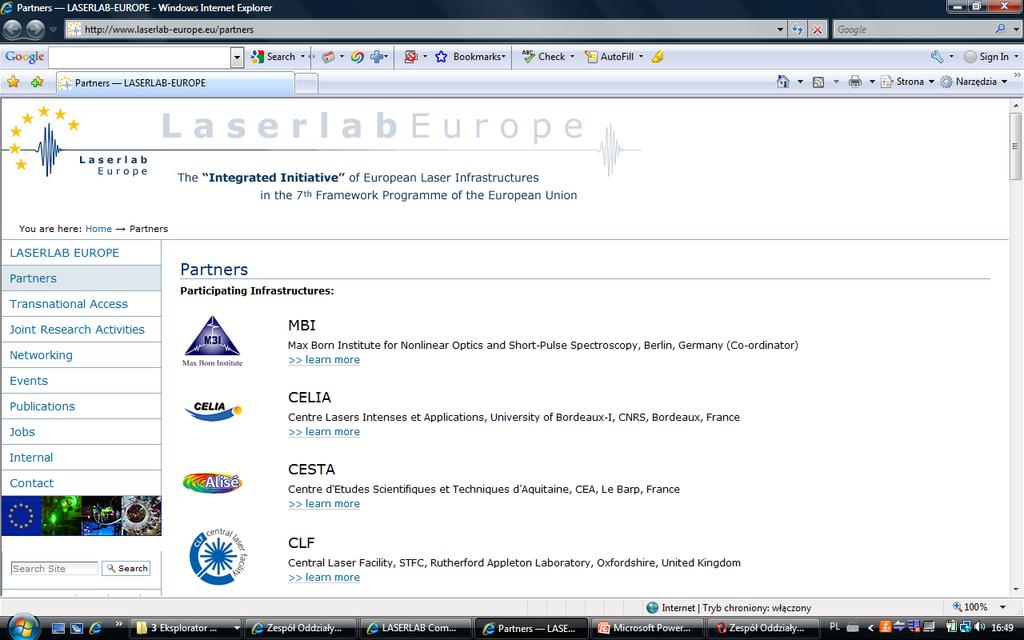
Task: Click the Print icon in command bar
Action: point(855,82)
